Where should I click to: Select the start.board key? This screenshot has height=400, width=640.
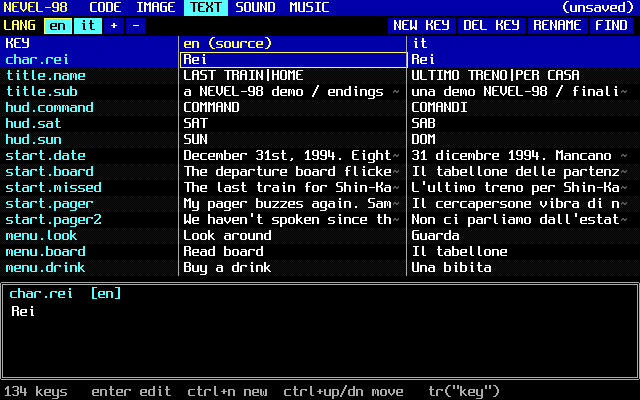[x=89, y=171]
